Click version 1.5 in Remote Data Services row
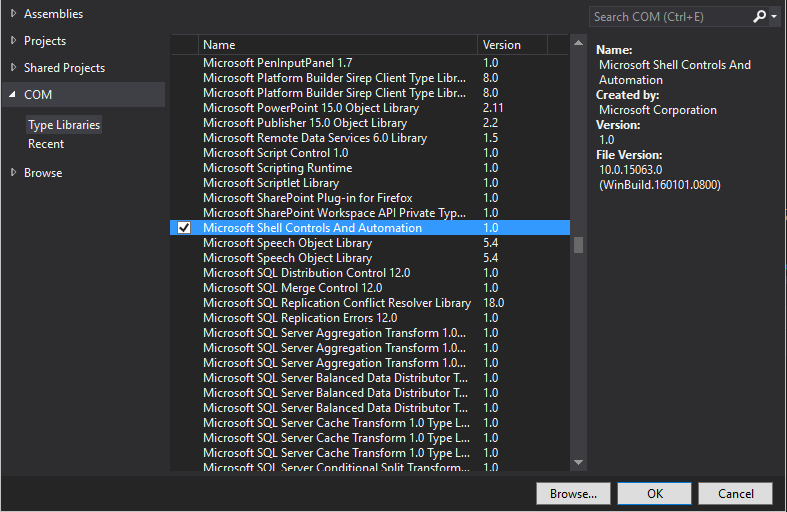This screenshot has width=787, height=512. tap(490, 138)
